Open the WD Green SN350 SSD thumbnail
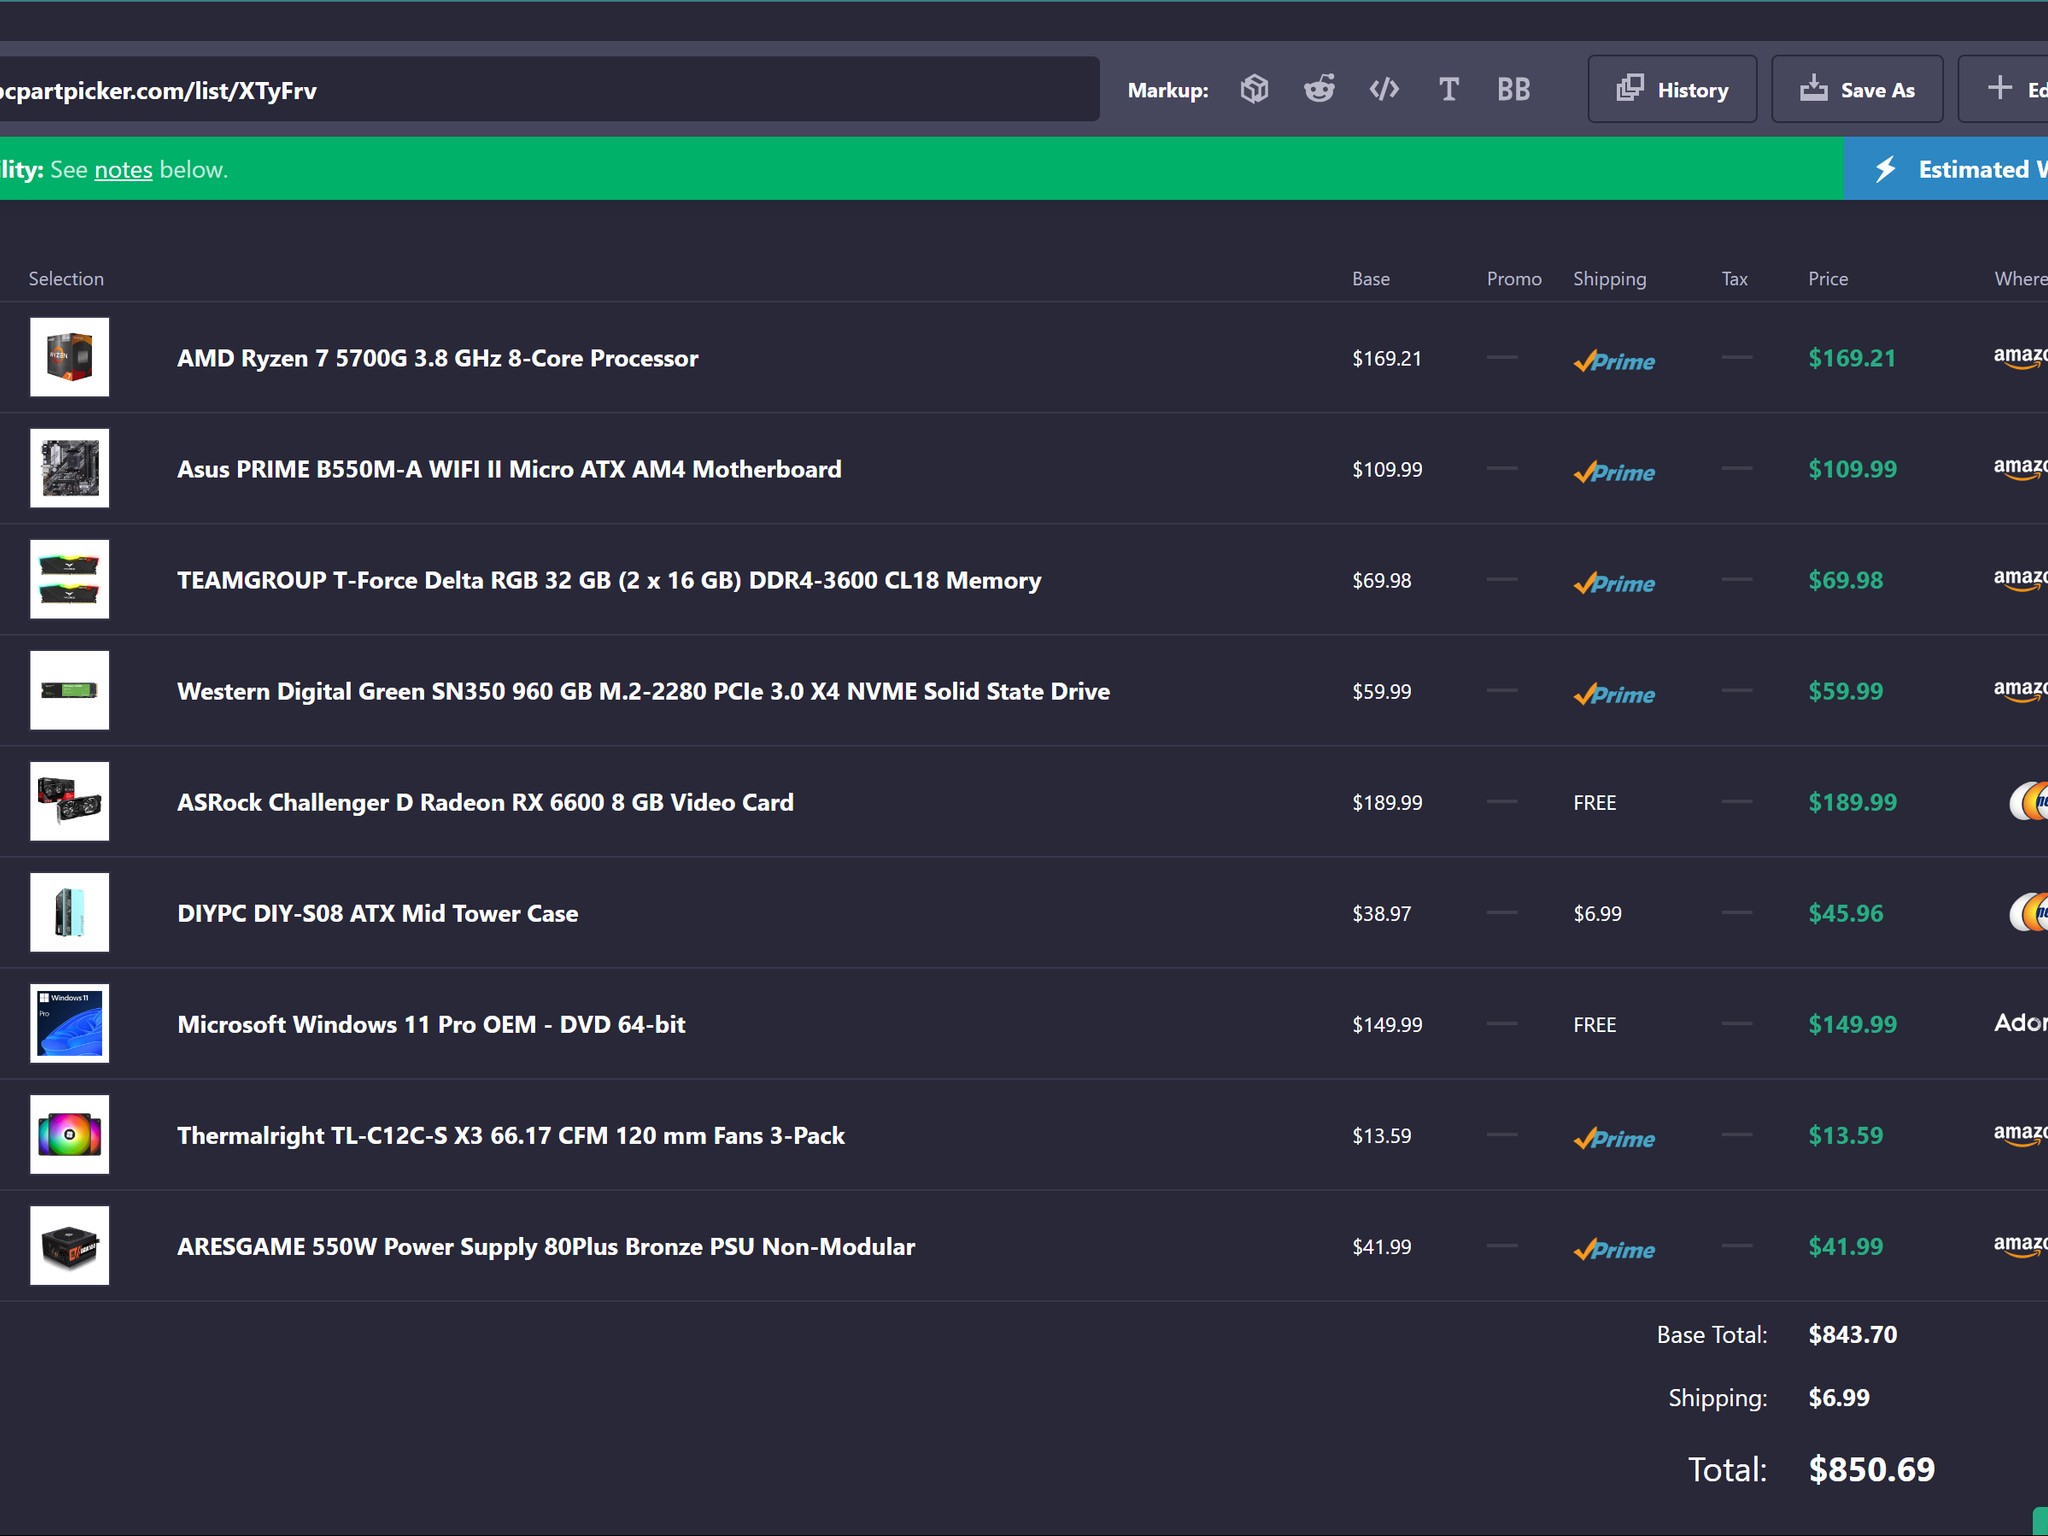 69,690
